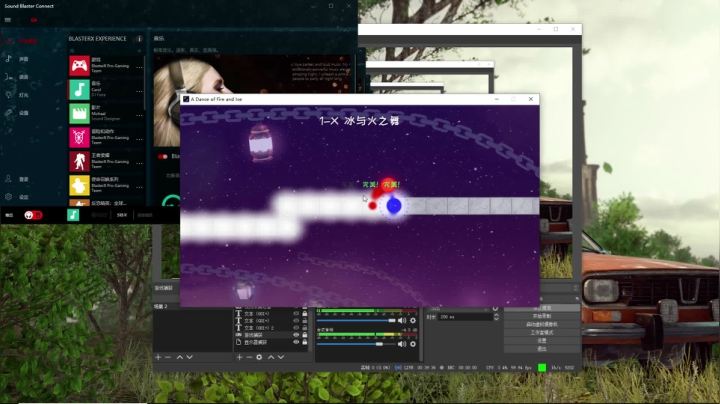Toggle lock on 游戏捕获 source
This screenshot has width=720, height=404.
click(304, 335)
